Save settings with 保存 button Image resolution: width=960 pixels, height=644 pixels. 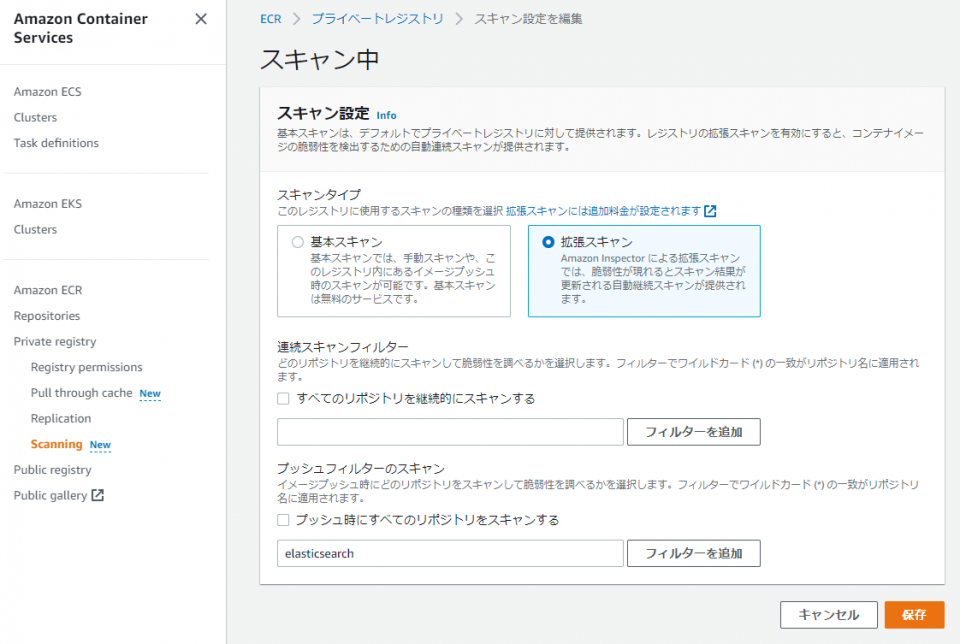pyautogui.click(x=914, y=615)
